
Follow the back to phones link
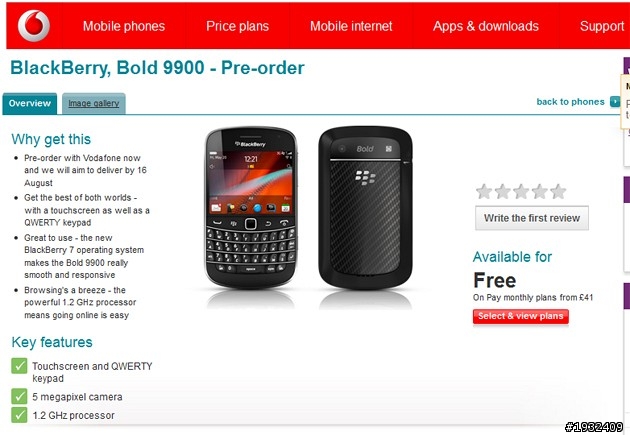tap(571, 102)
